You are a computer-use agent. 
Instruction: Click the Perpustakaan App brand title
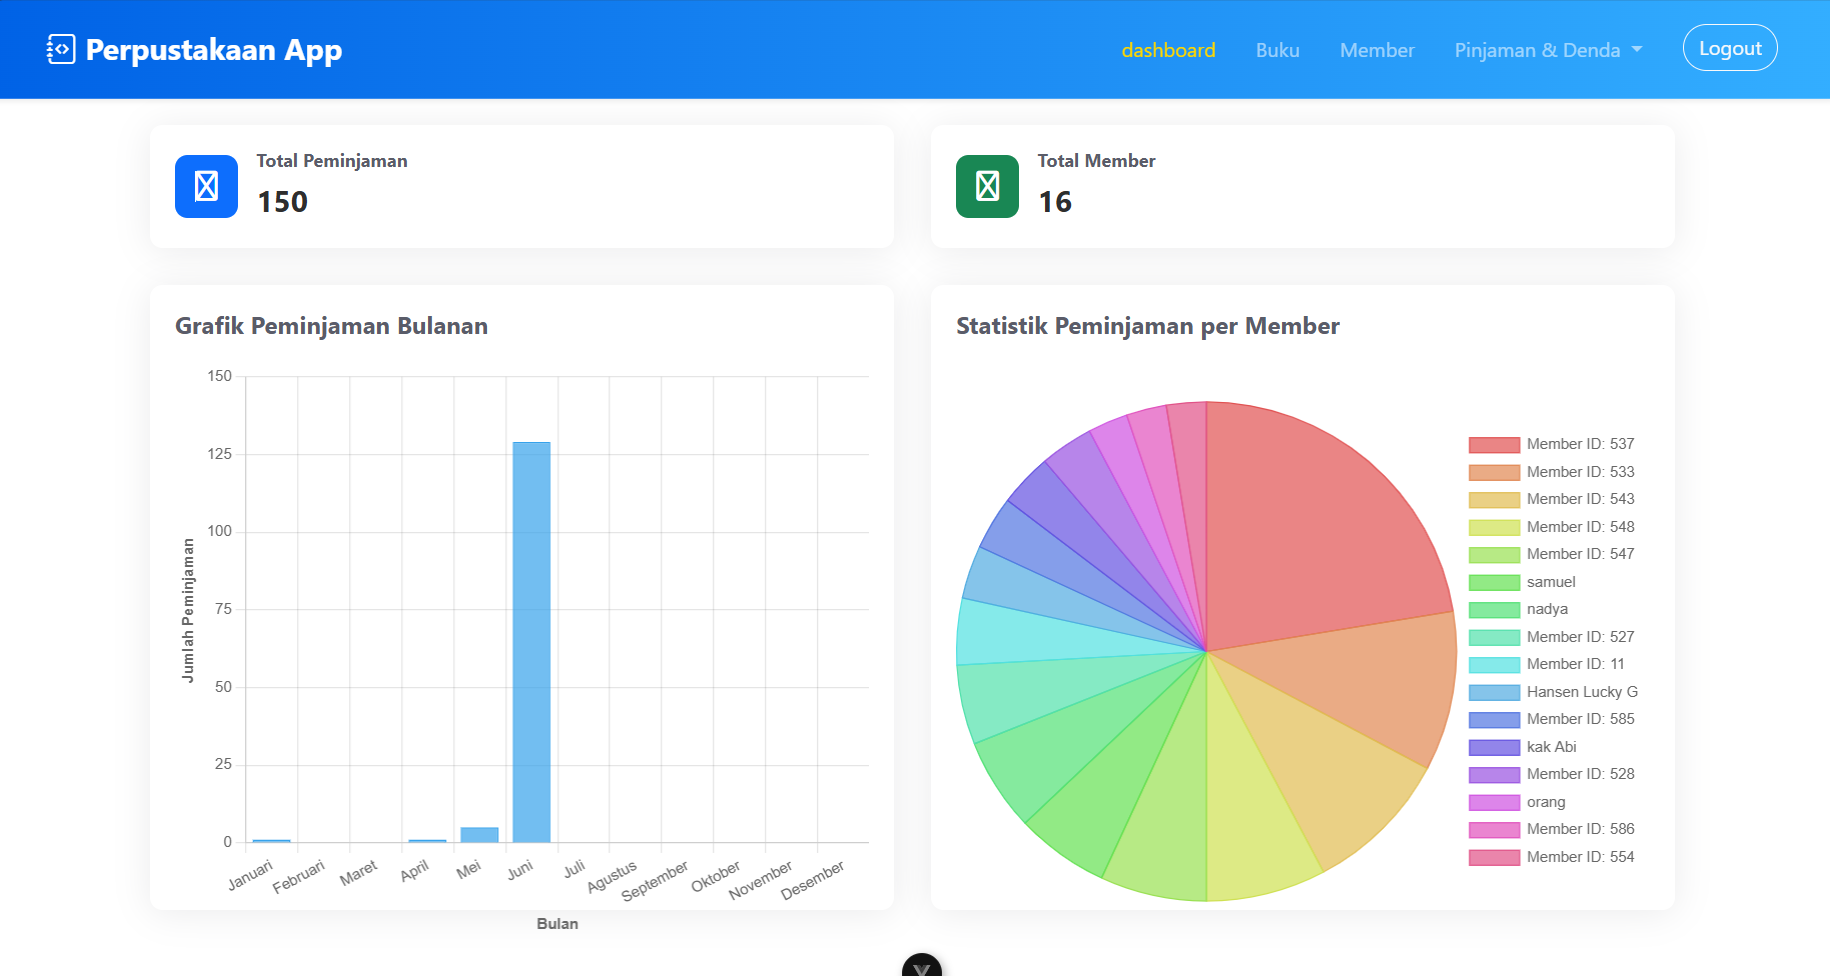(213, 50)
